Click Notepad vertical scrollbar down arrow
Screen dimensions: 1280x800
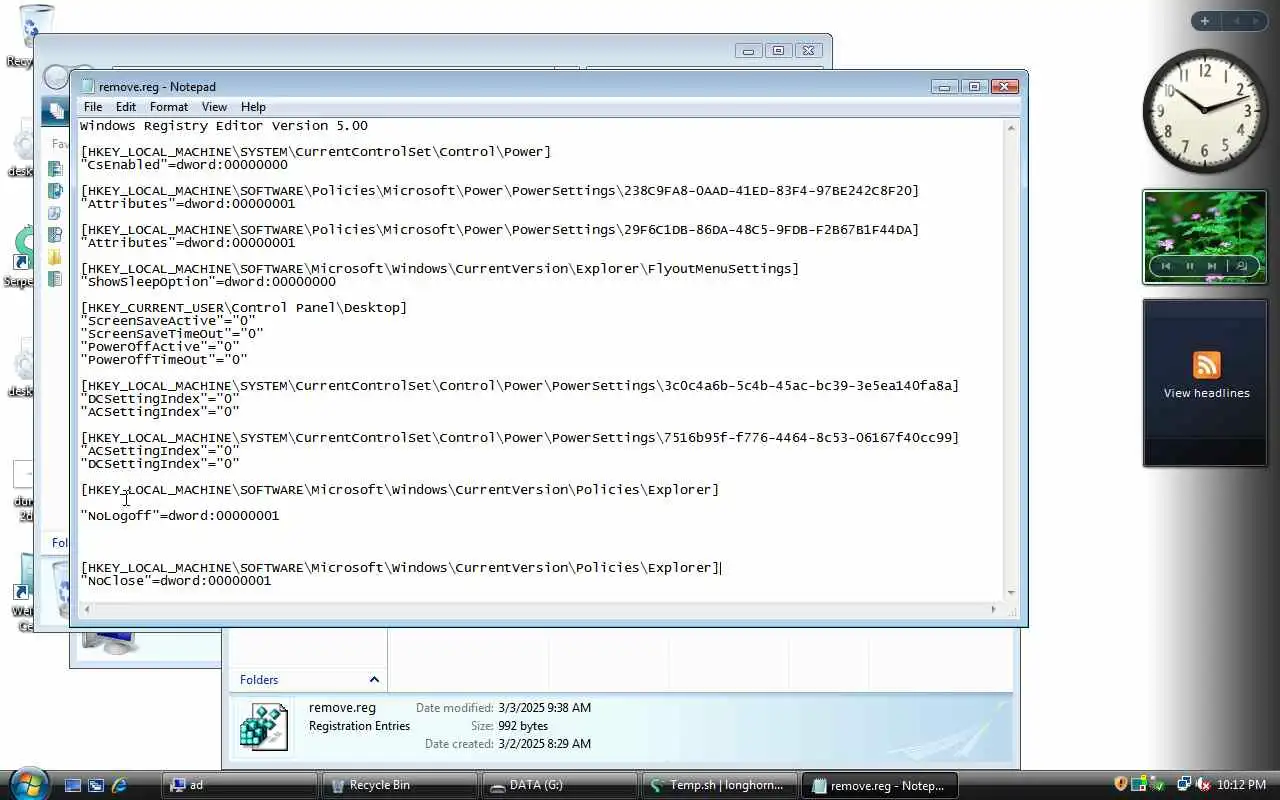coord(1011,593)
